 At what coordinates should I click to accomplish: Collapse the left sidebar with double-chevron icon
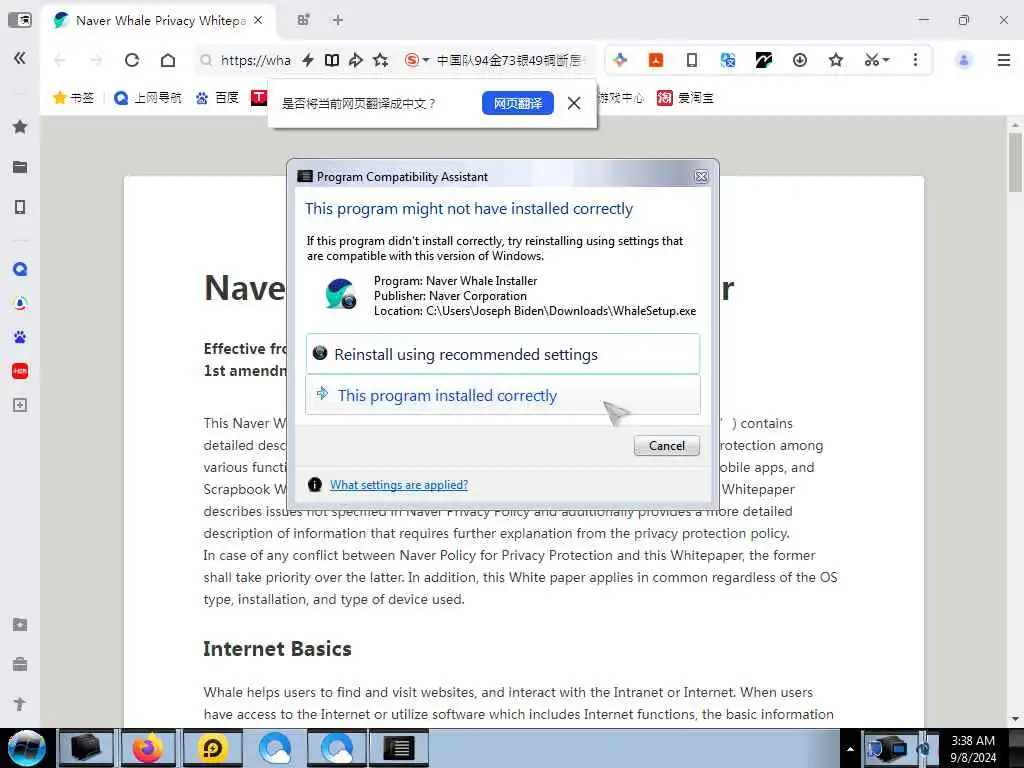tap(20, 58)
